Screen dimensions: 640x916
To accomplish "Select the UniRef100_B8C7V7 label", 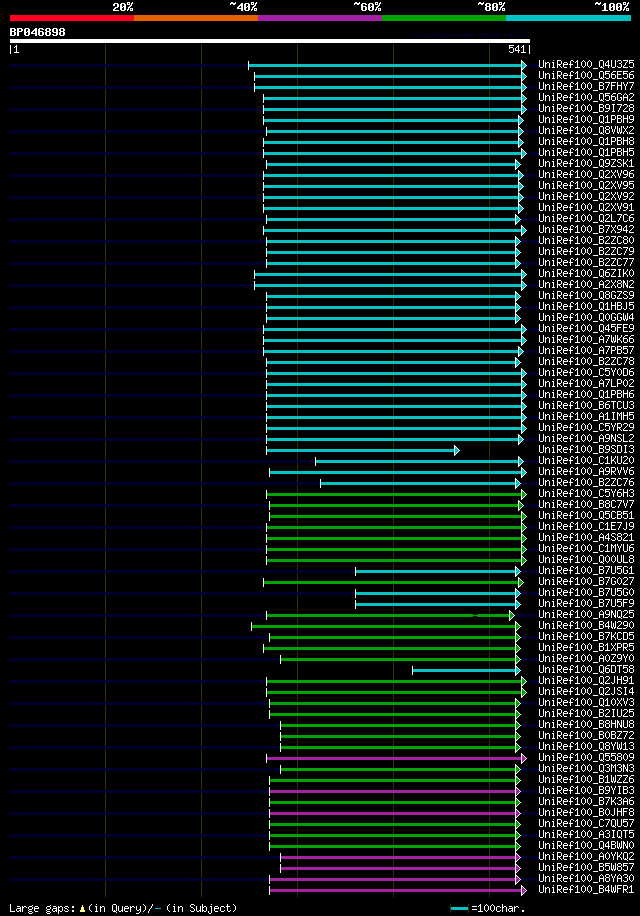I will pyautogui.click(x=586, y=505).
